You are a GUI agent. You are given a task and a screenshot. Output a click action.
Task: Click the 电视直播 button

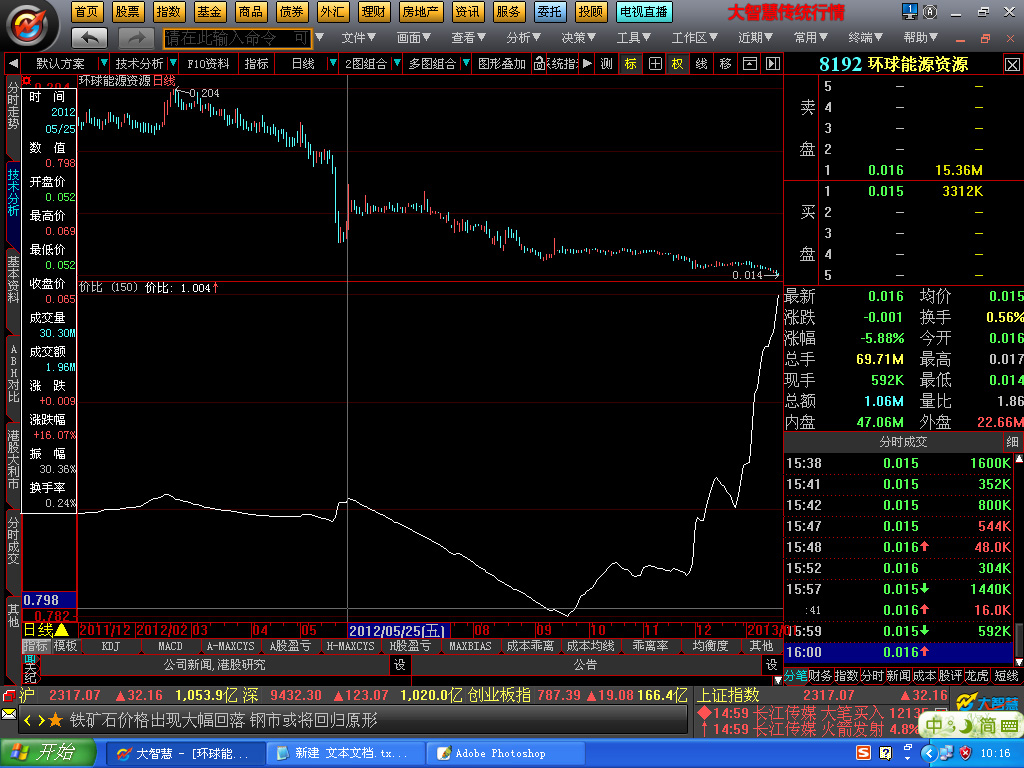pos(644,12)
